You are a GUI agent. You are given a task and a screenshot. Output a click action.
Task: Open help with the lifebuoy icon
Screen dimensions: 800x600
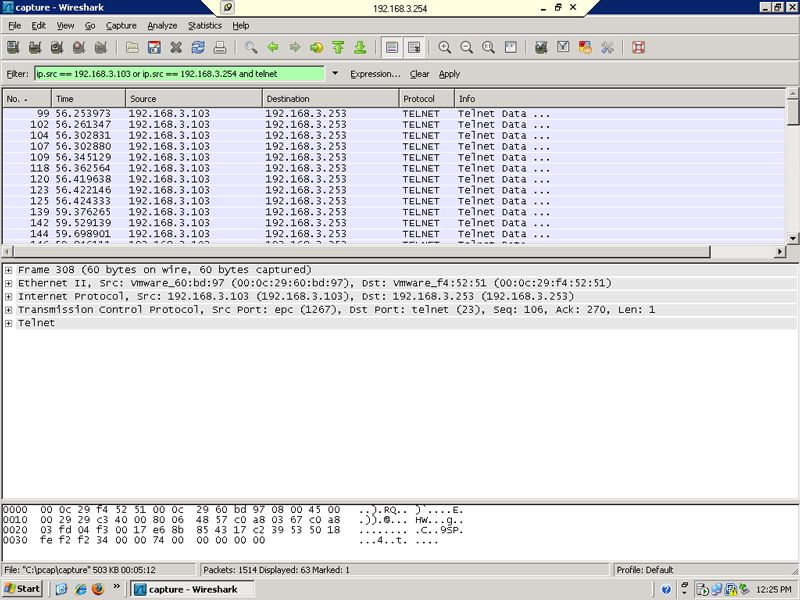click(638, 47)
